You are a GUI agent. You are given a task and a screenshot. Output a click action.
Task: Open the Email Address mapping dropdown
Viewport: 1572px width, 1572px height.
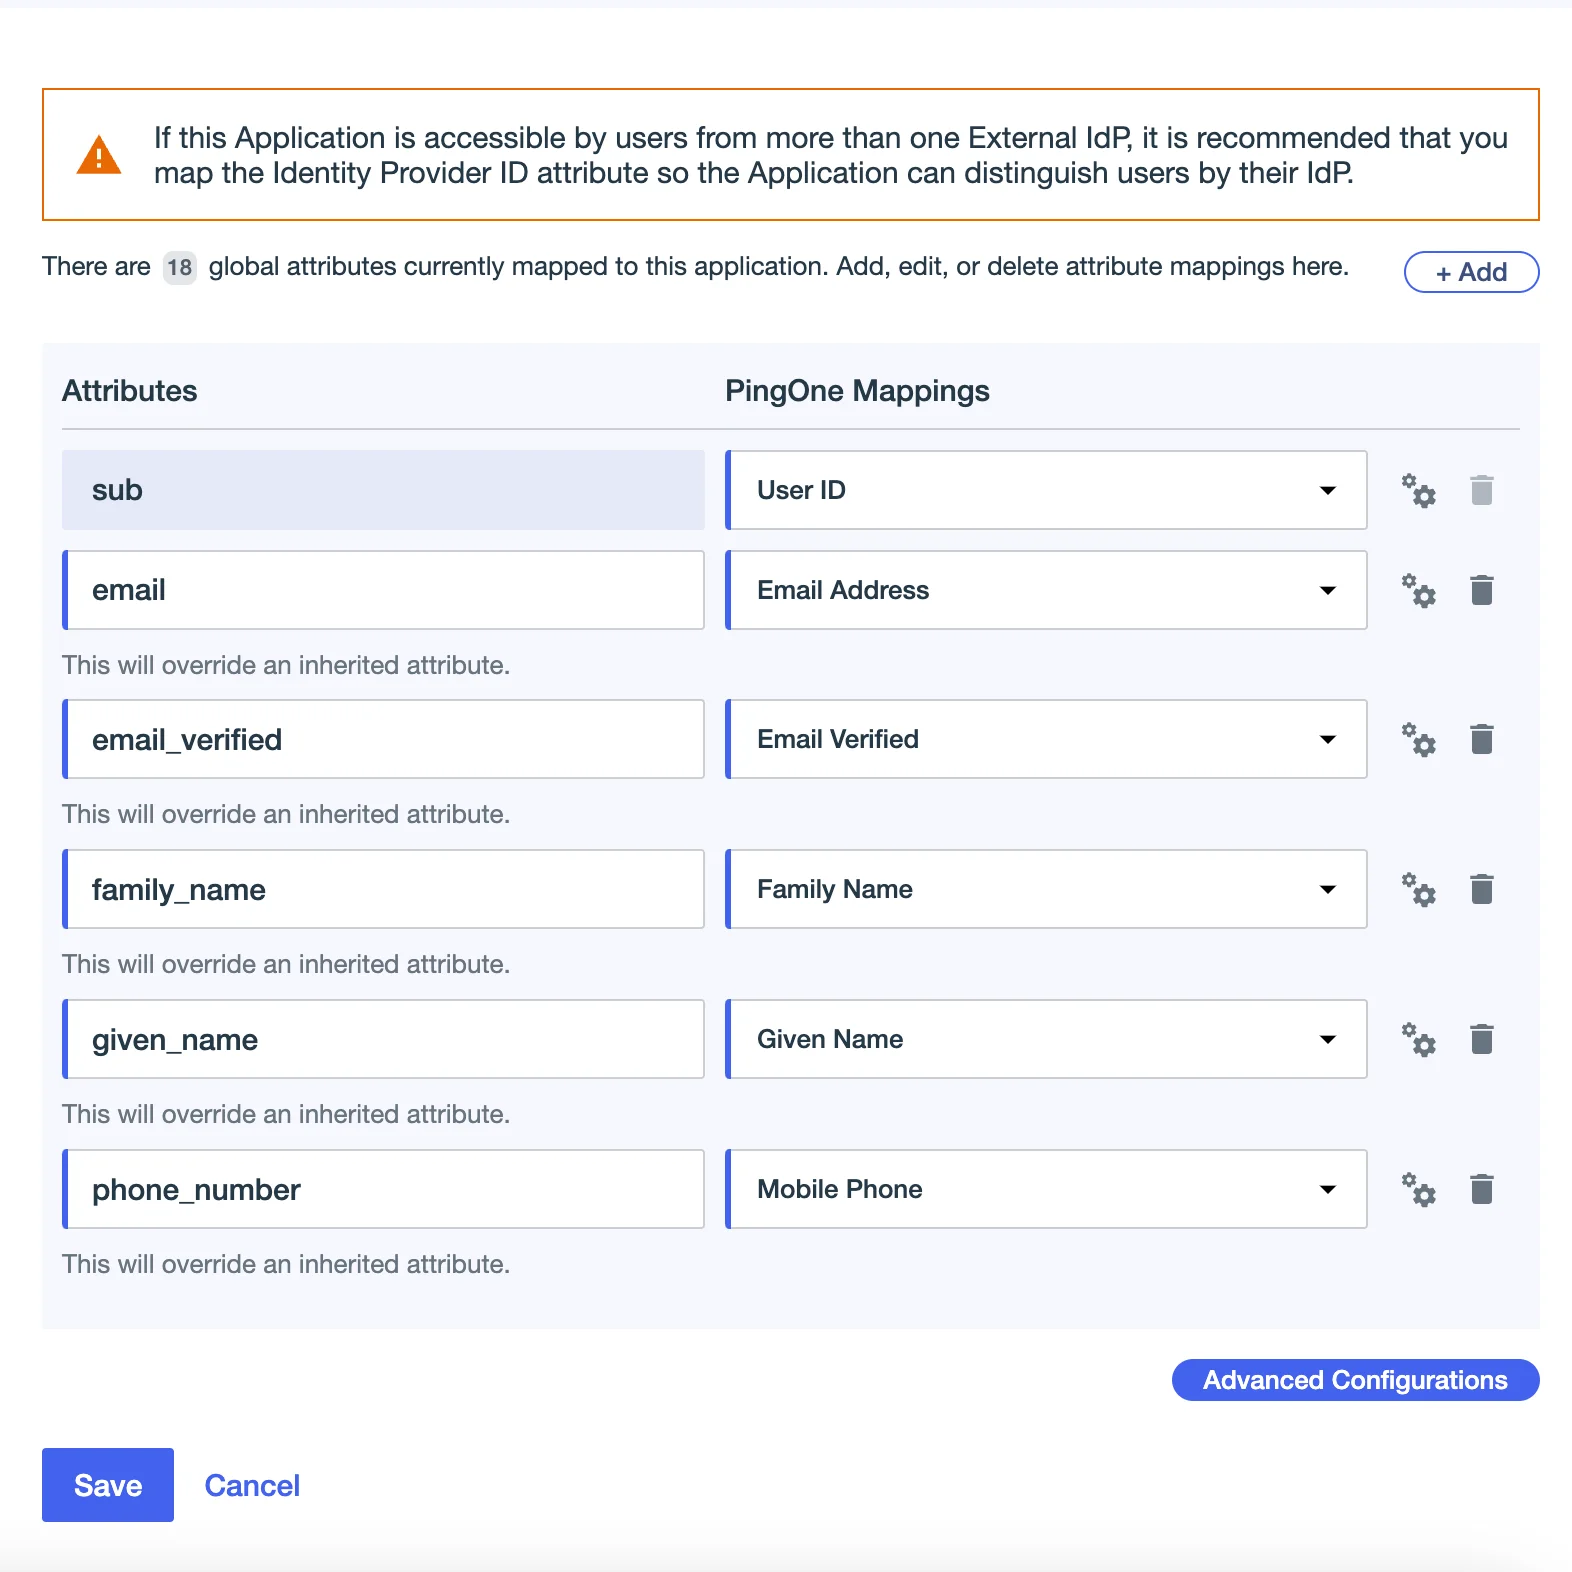point(1046,590)
